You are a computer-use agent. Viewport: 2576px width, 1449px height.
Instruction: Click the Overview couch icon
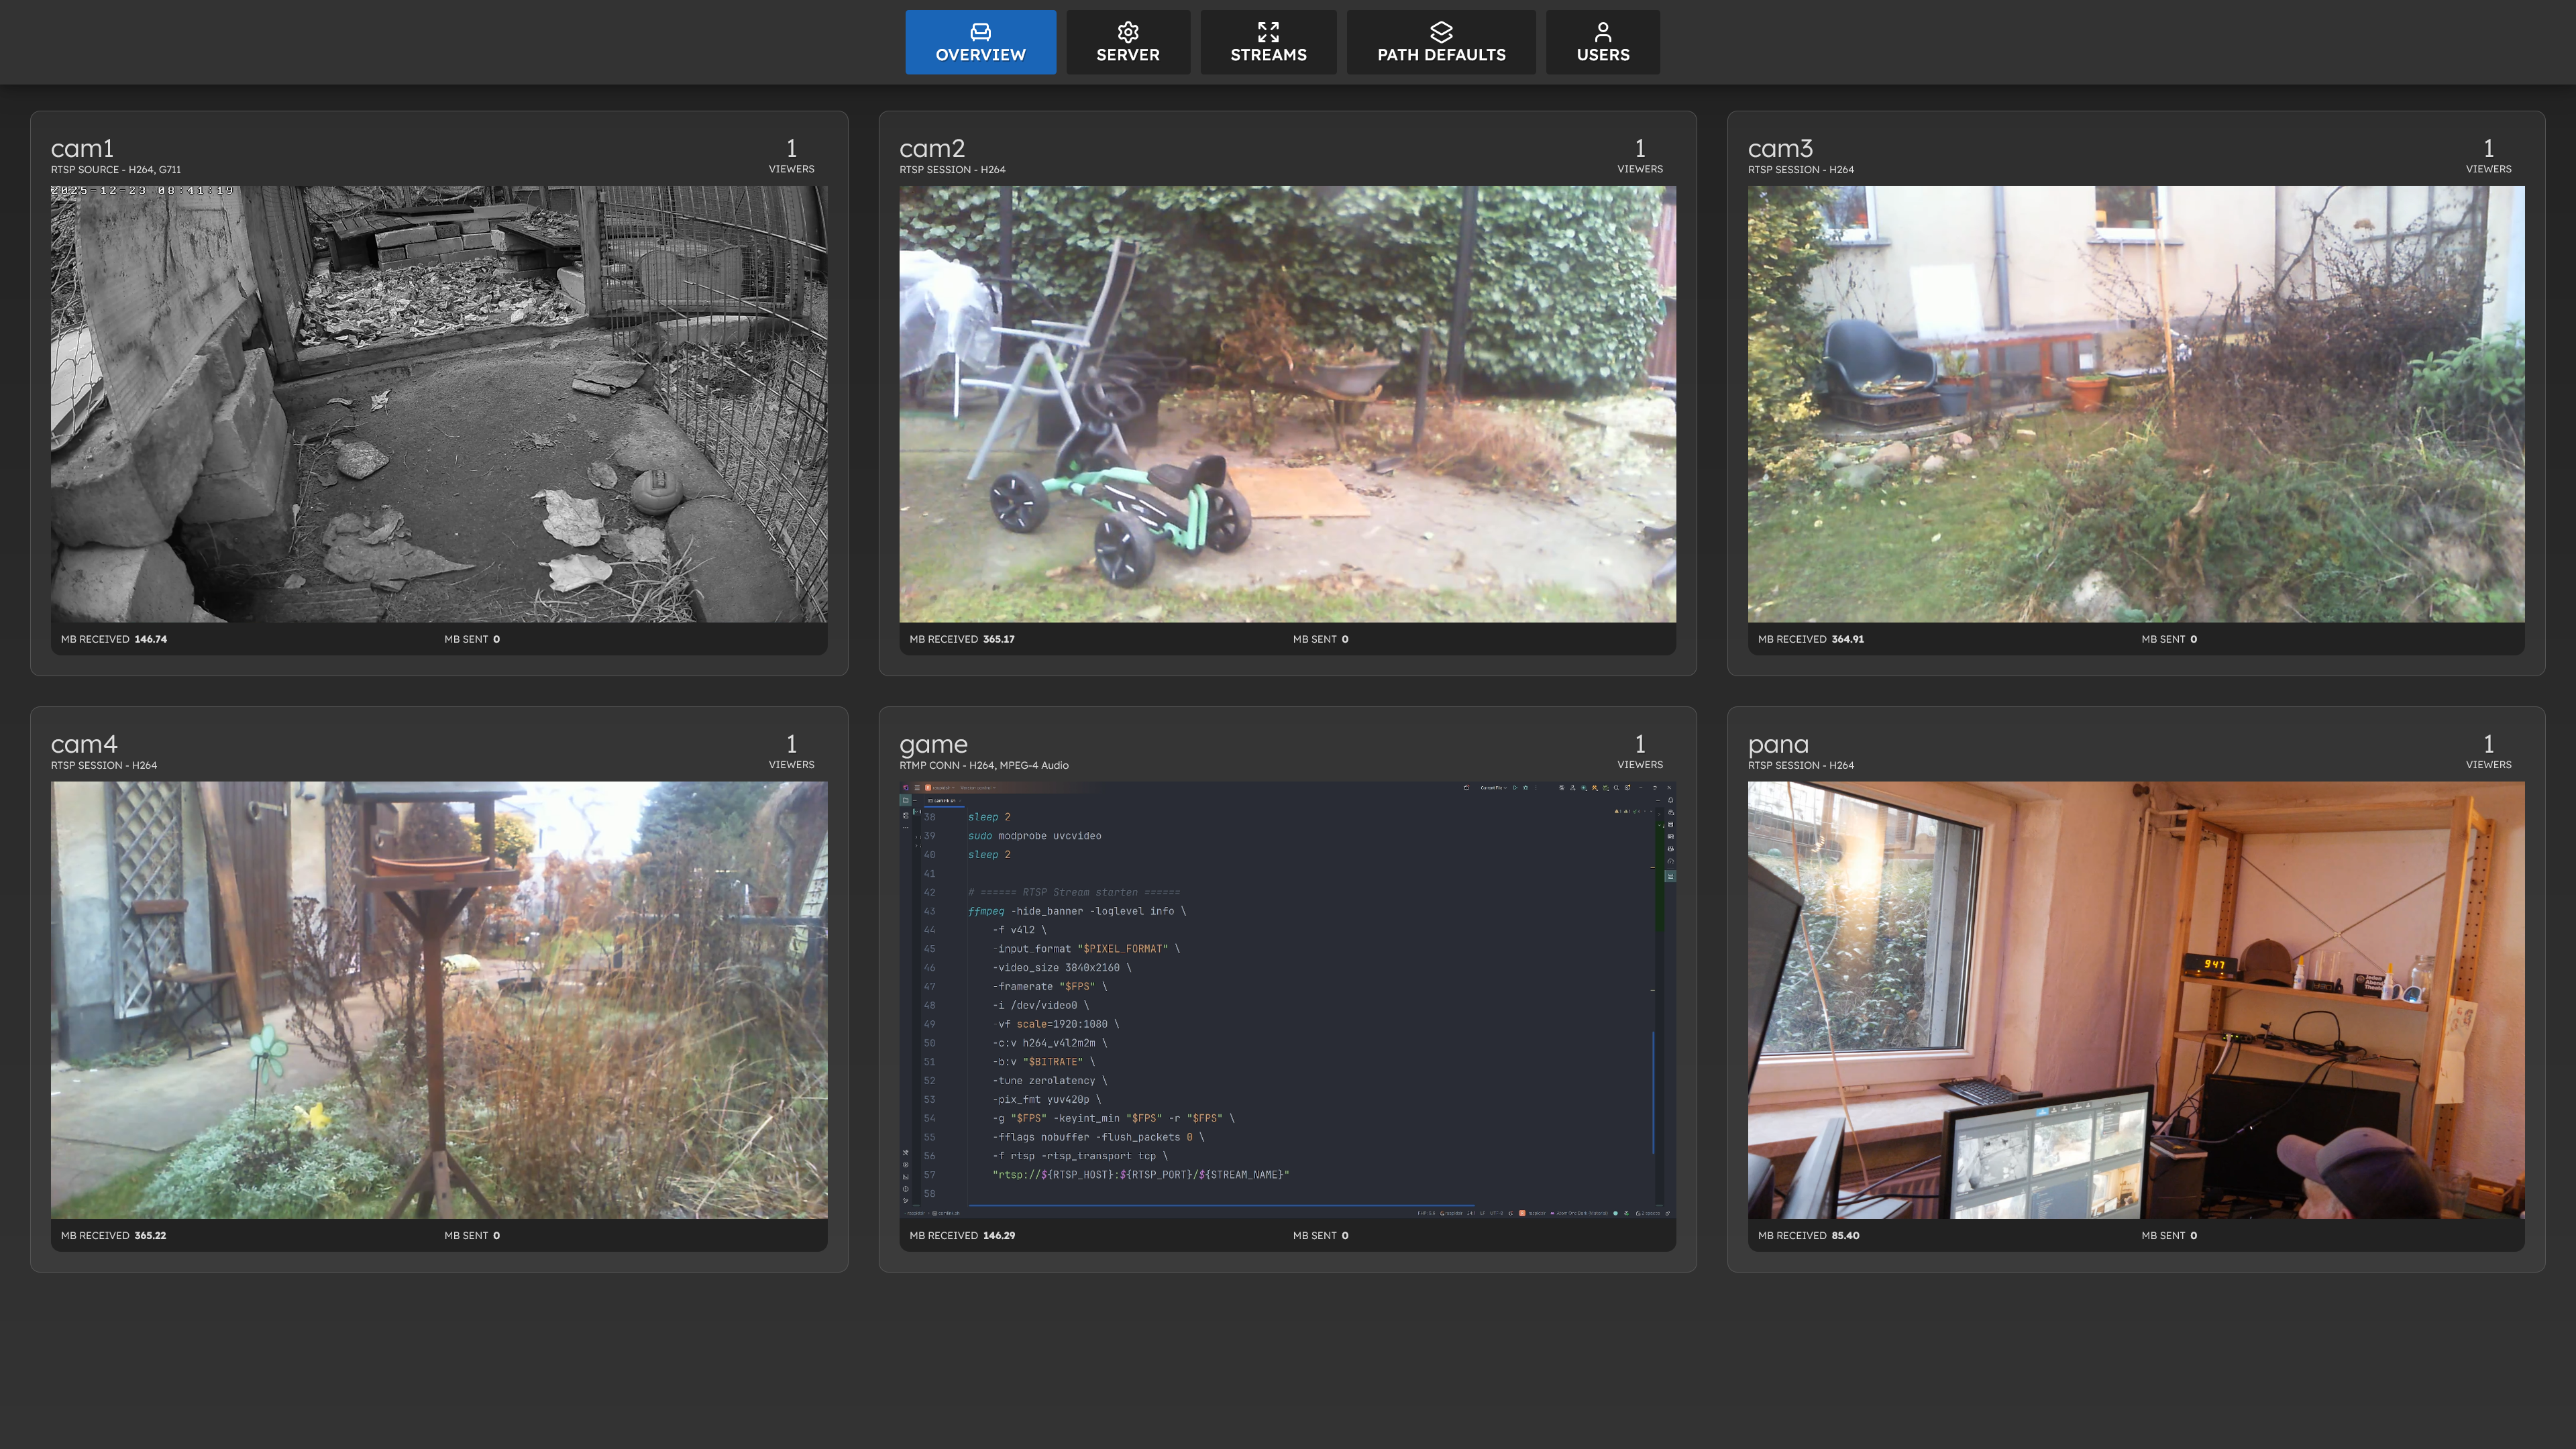coord(980,31)
